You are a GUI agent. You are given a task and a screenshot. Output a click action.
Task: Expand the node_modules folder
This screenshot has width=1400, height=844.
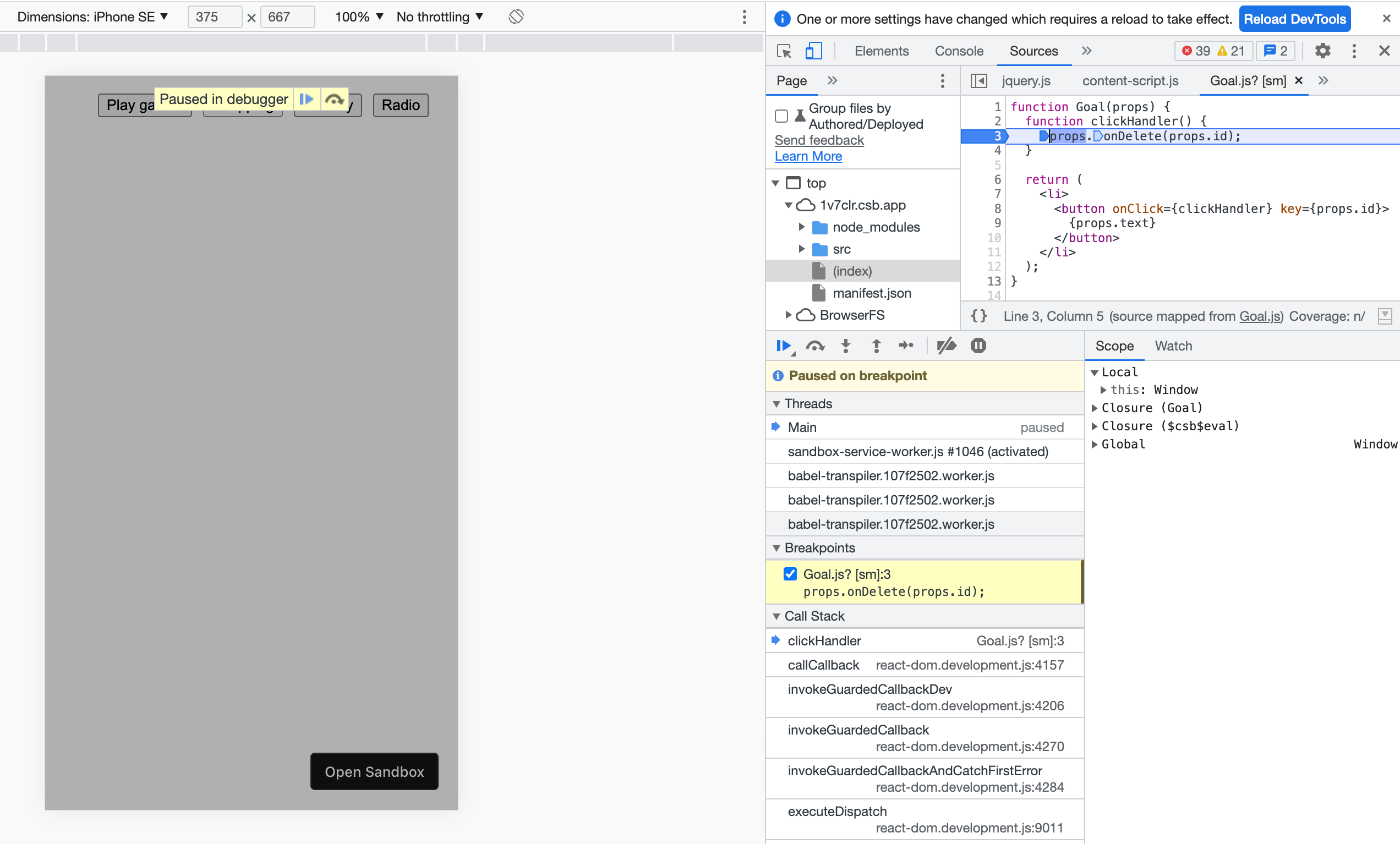pos(802,227)
